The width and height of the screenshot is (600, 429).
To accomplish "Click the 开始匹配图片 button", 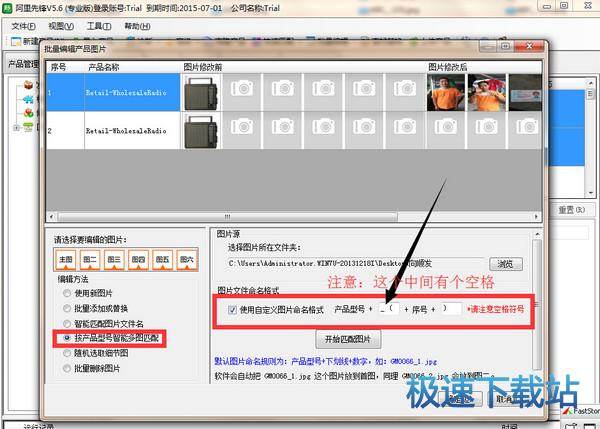I will point(348,339).
